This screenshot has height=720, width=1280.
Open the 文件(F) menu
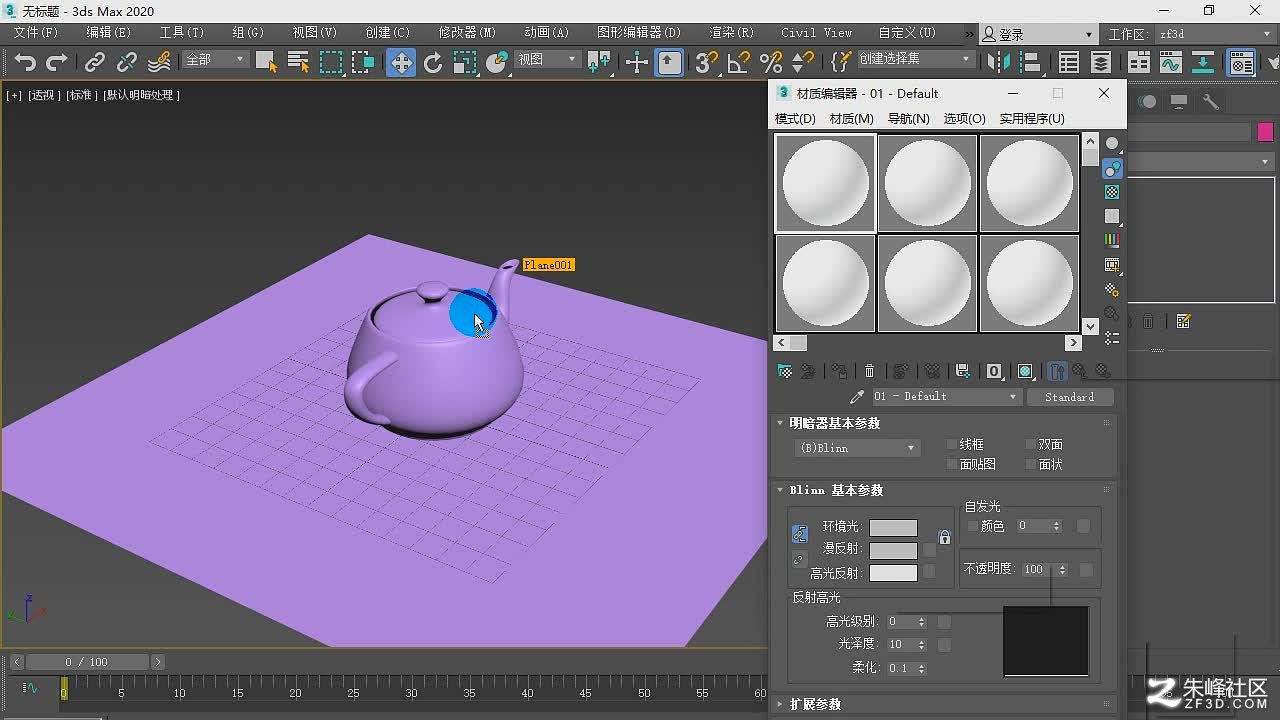coord(36,33)
